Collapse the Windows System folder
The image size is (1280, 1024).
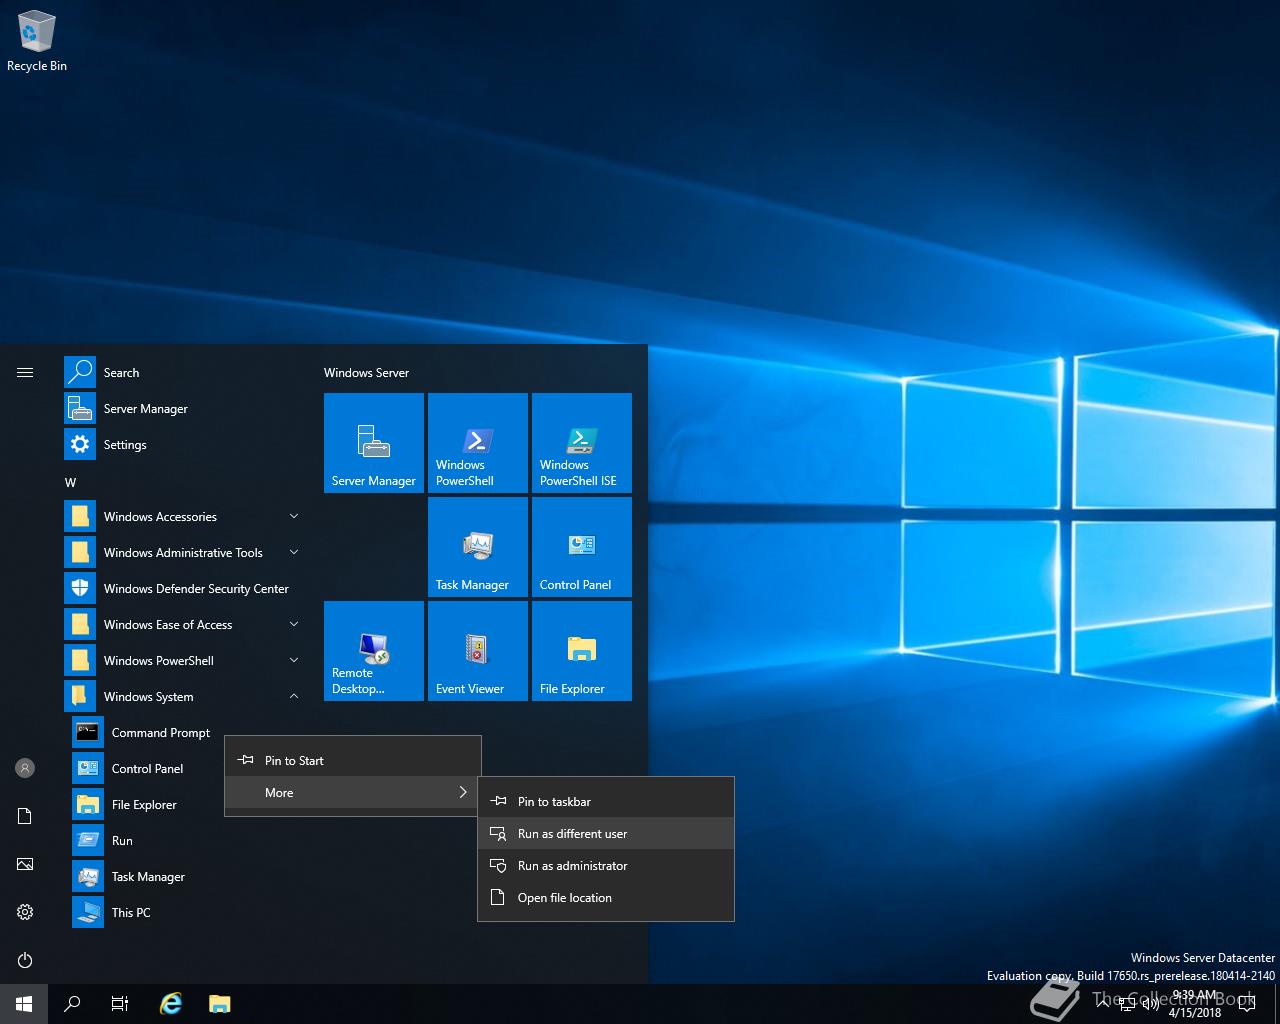click(x=184, y=696)
